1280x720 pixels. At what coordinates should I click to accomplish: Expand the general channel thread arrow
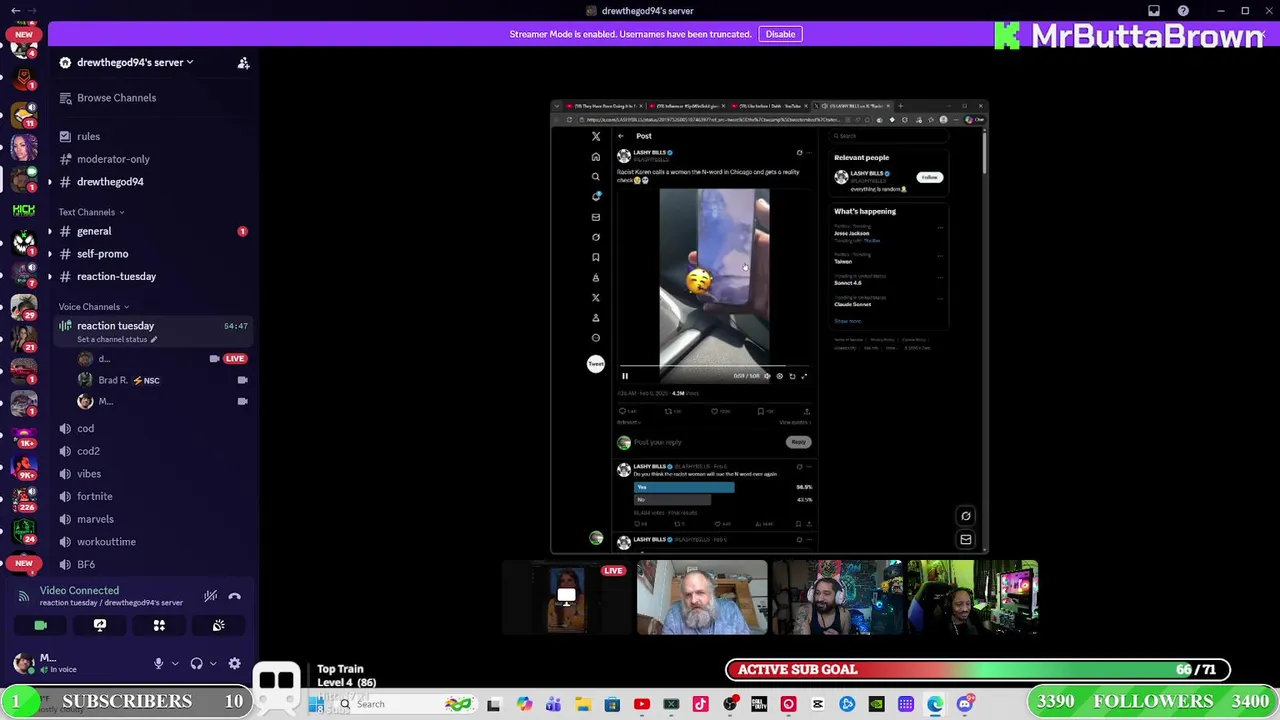coord(50,231)
